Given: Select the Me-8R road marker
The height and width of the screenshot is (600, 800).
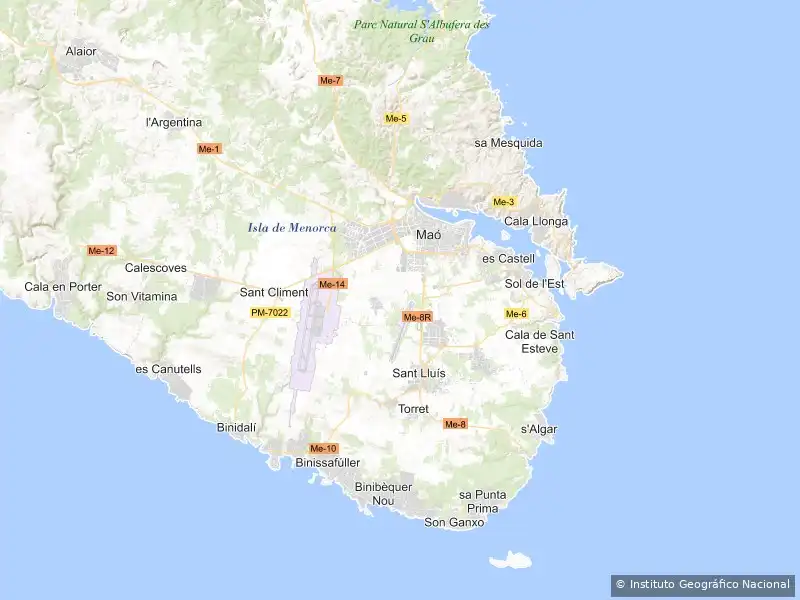Looking at the screenshot, I should click(x=417, y=317).
